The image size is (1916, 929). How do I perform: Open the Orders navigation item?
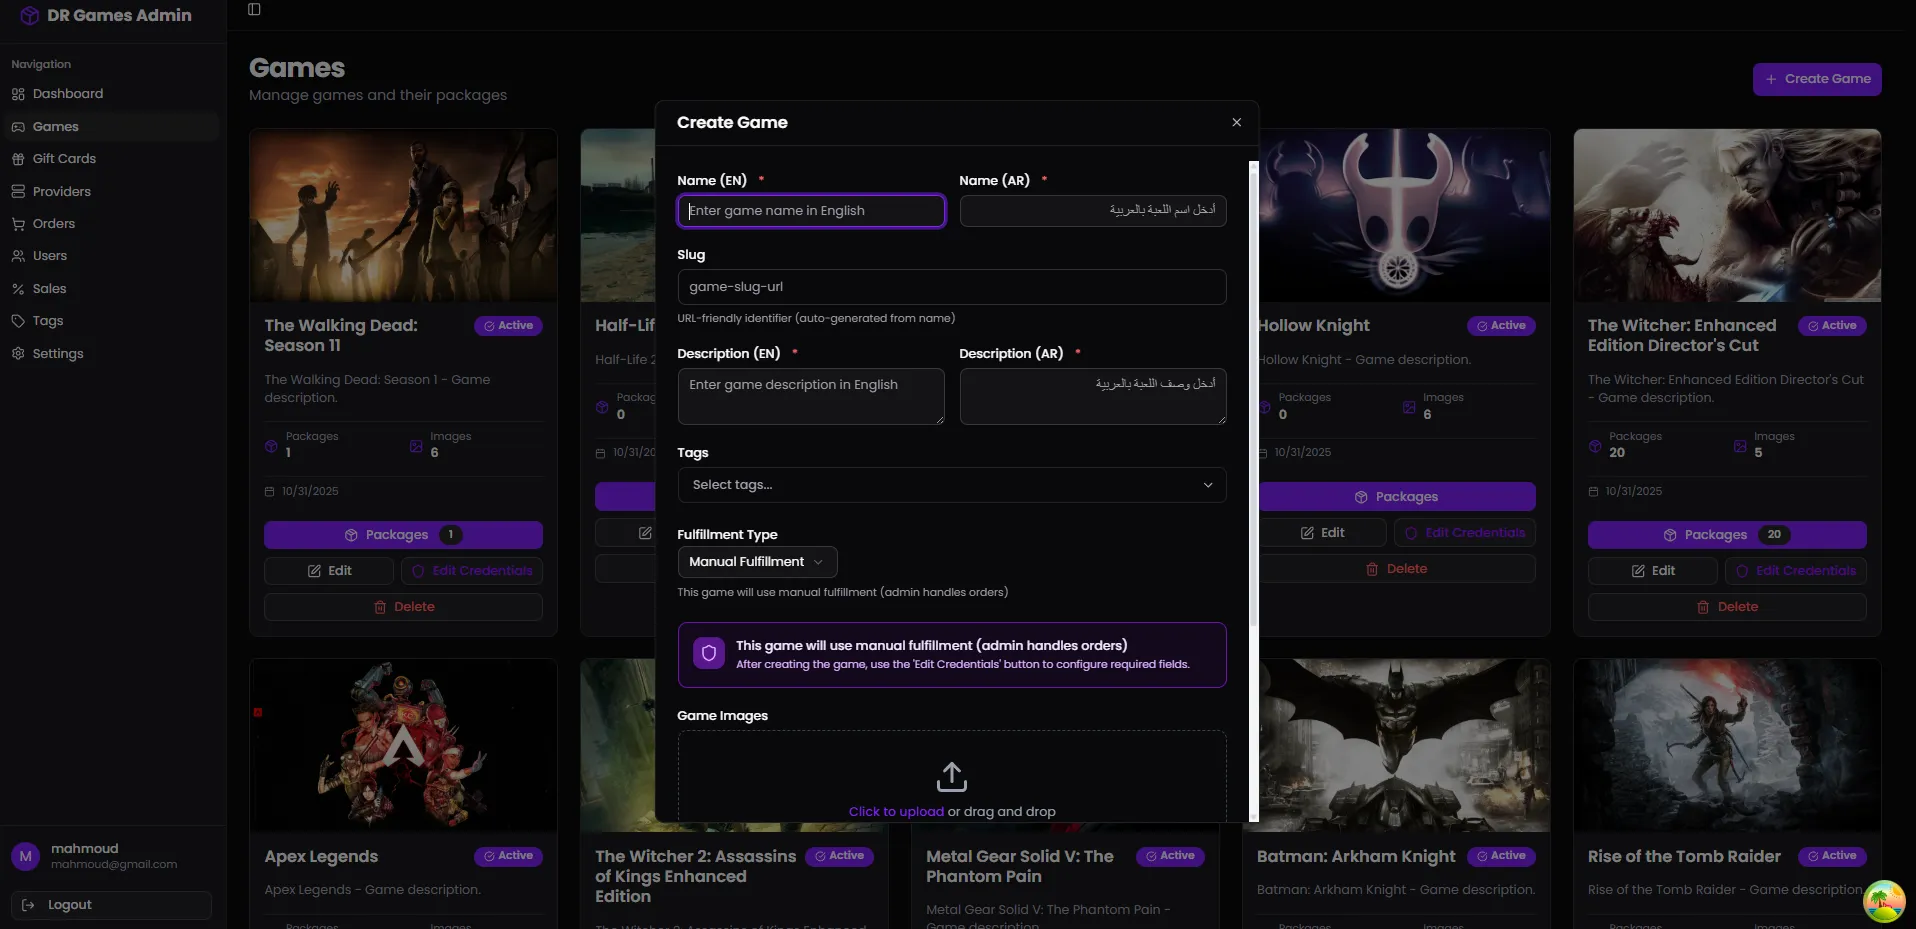point(53,223)
